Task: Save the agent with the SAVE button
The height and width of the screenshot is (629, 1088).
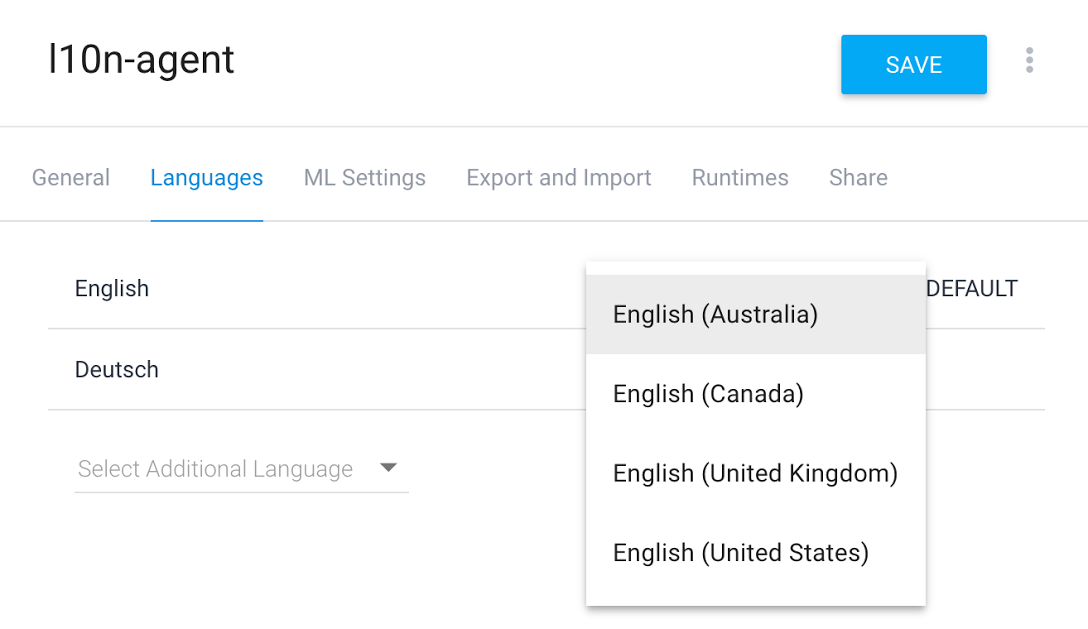Action: click(x=913, y=65)
